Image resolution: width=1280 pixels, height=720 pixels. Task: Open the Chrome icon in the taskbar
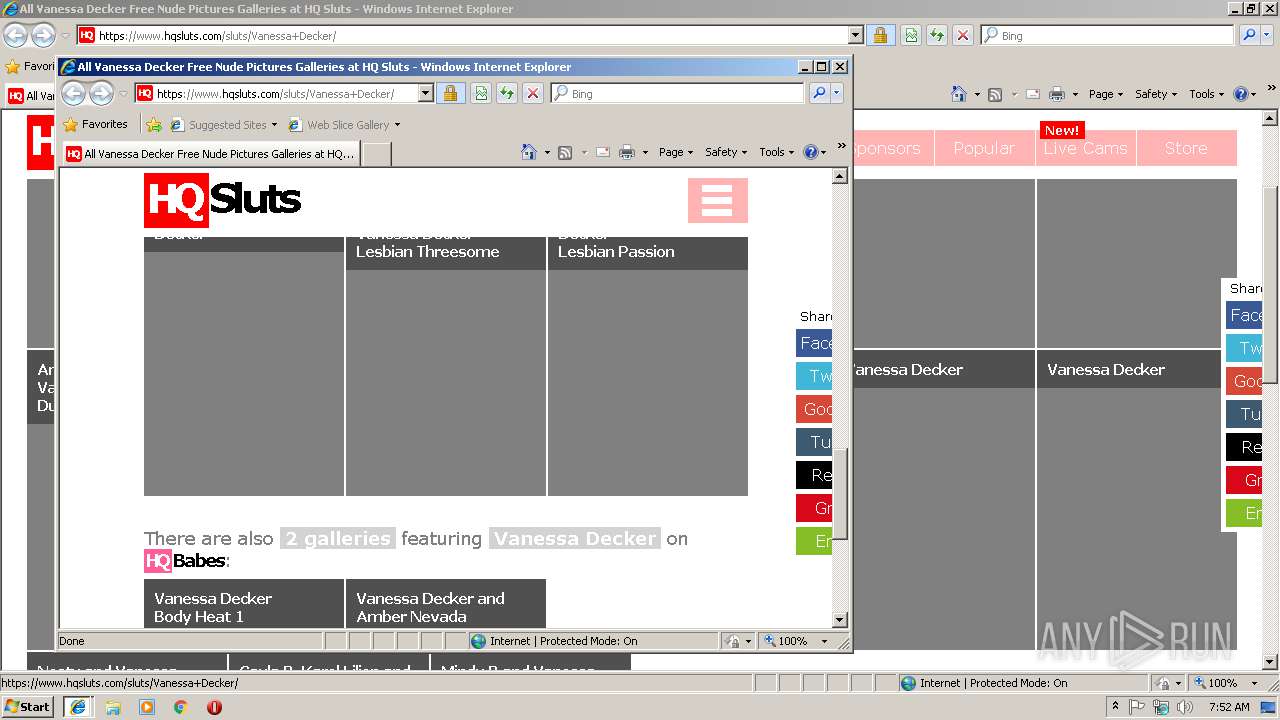coord(180,707)
